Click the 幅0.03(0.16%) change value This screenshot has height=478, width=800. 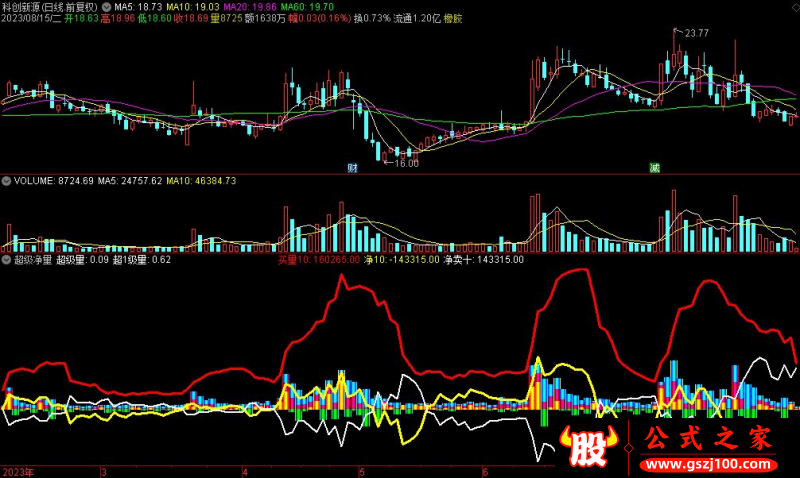[x=320, y=18]
